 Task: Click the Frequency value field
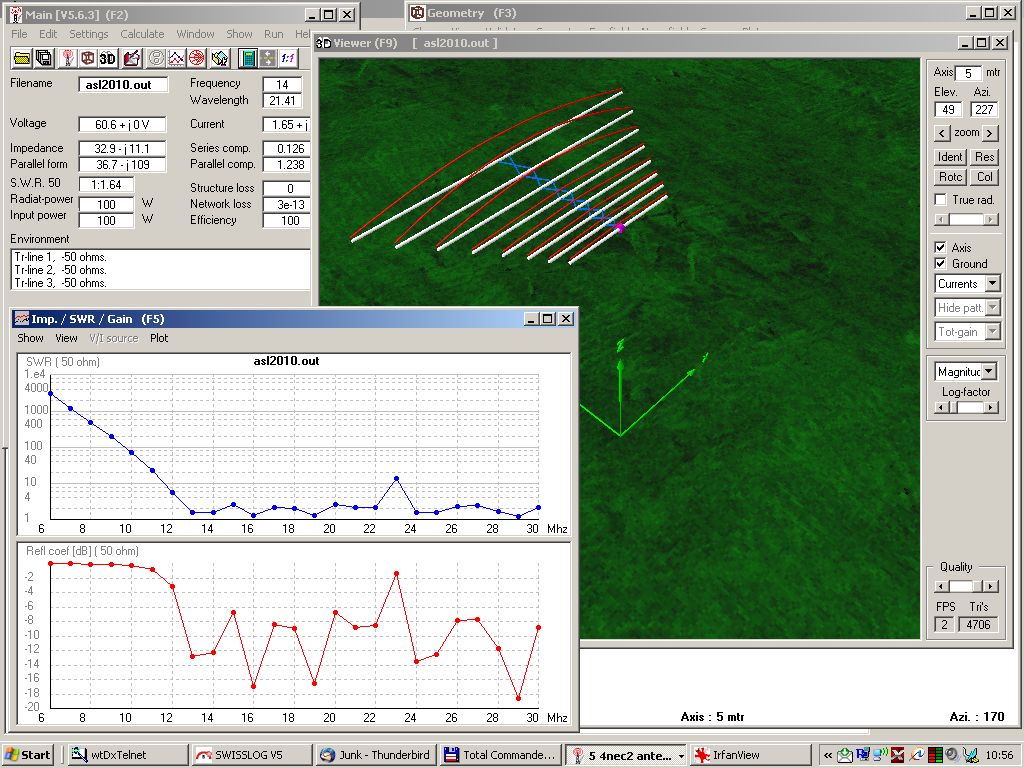282,84
